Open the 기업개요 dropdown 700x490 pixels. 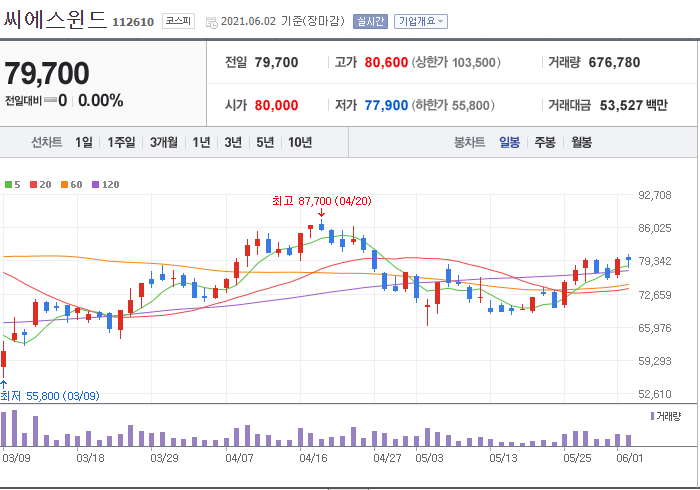[421, 21]
